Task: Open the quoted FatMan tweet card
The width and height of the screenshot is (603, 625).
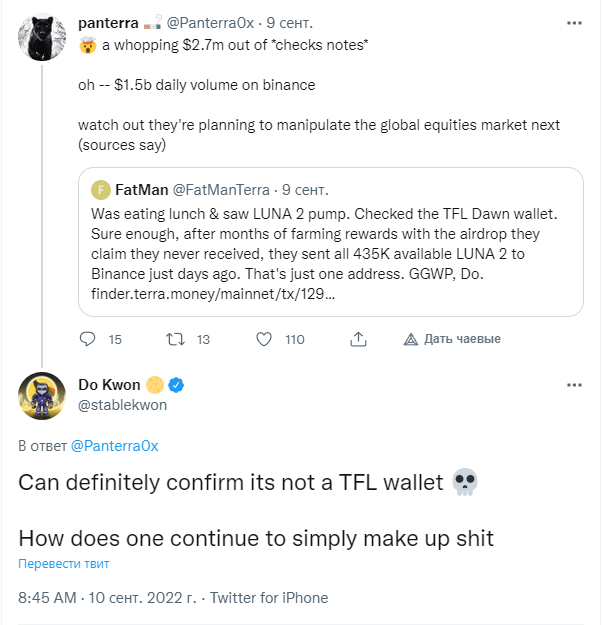Action: (x=331, y=242)
